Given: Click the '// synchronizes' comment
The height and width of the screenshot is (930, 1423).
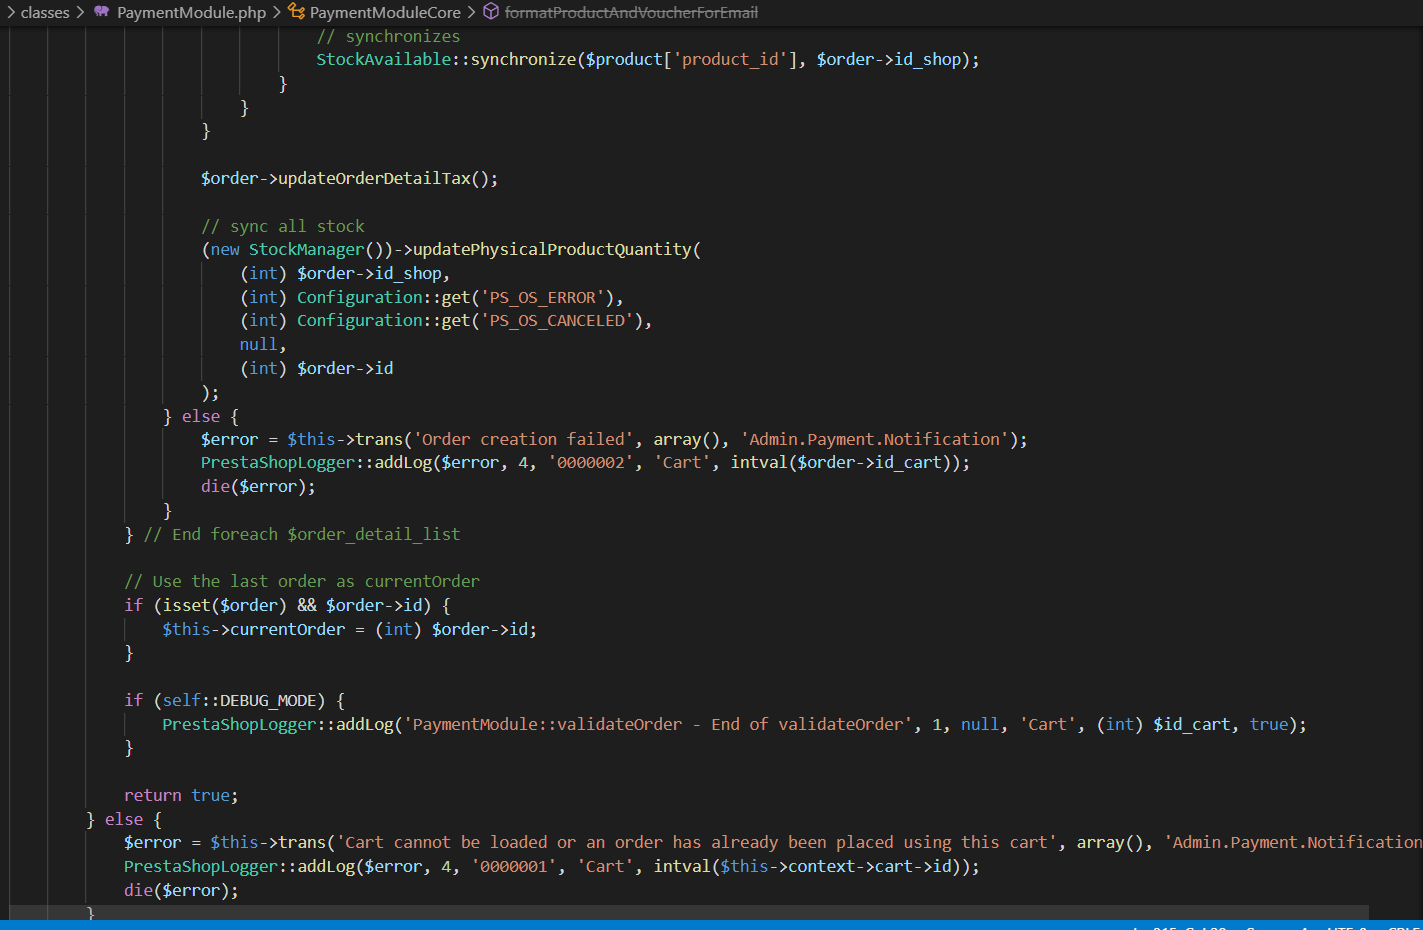Looking at the screenshot, I should 389,36.
